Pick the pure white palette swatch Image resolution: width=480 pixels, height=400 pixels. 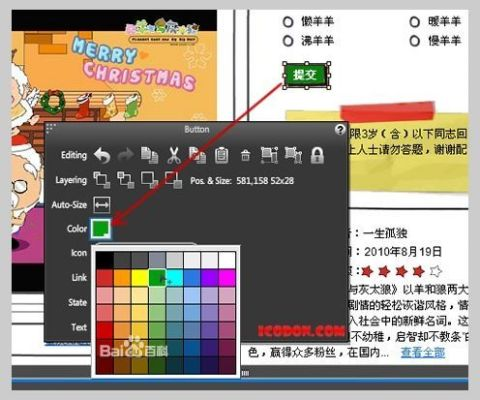coord(227,260)
